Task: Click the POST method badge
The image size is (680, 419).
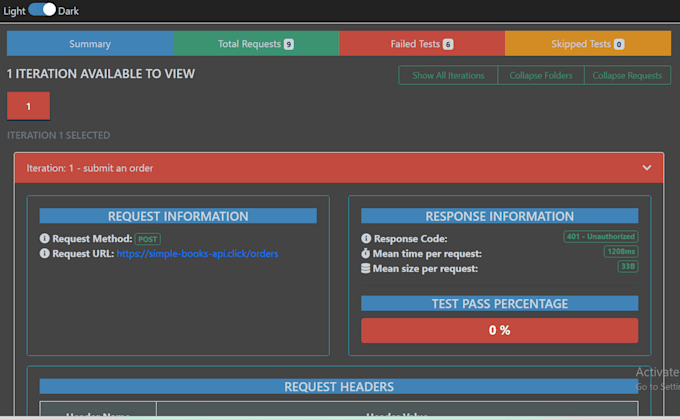Action: pos(147,239)
